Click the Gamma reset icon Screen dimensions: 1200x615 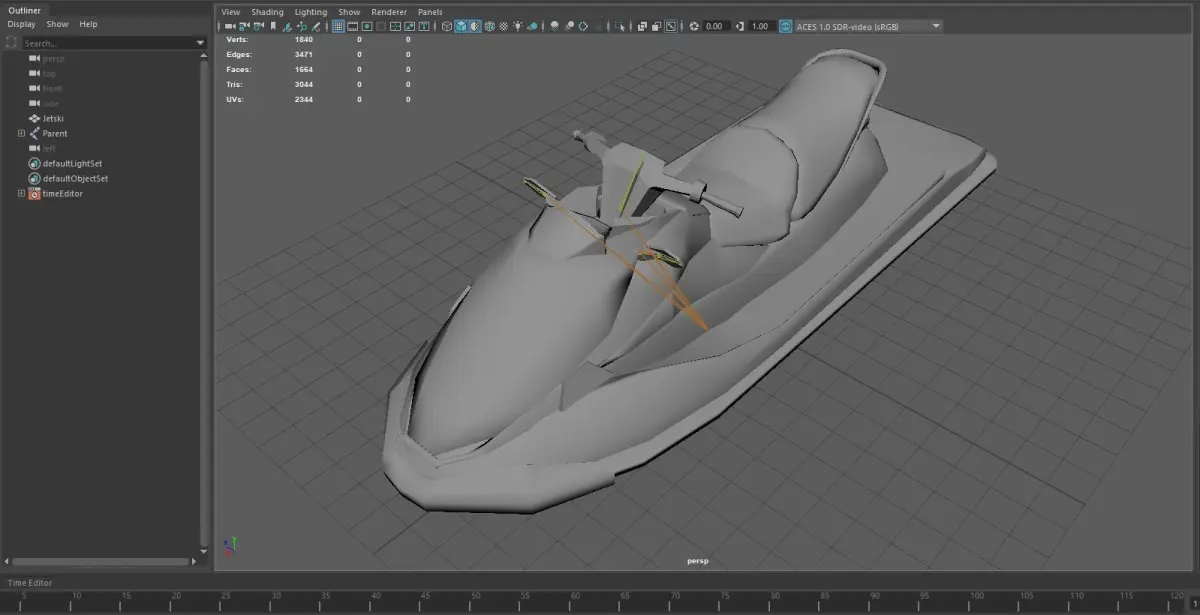click(x=739, y=26)
